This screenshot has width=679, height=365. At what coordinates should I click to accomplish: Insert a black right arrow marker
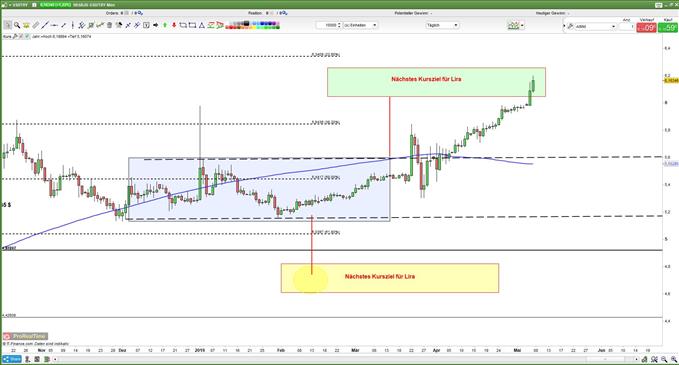pos(155,25)
